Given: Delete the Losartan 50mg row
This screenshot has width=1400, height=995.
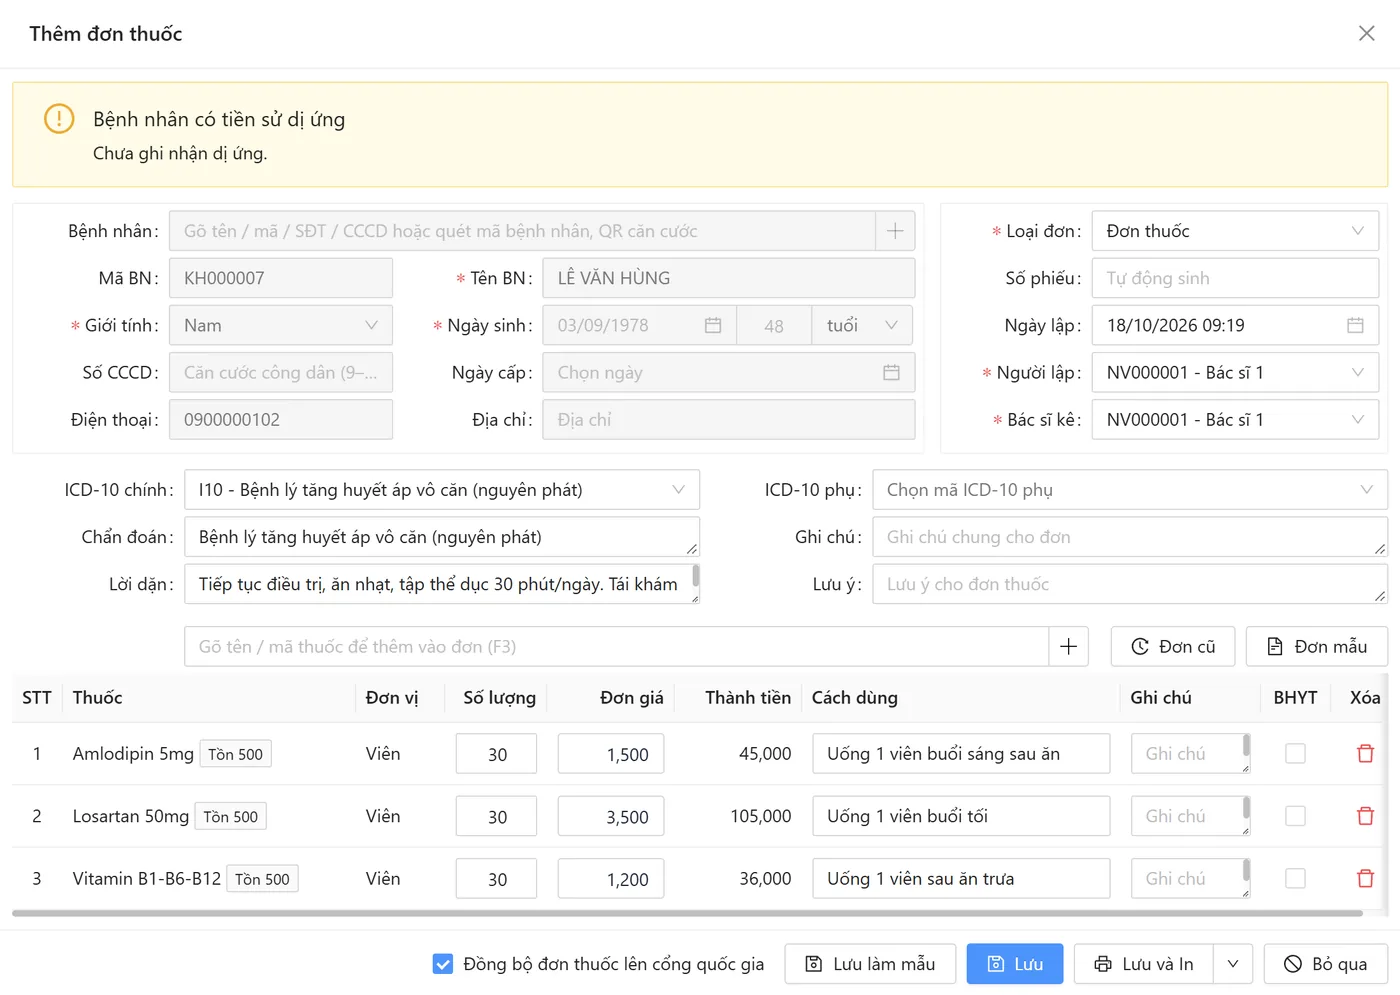Looking at the screenshot, I should pyautogui.click(x=1365, y=816).
